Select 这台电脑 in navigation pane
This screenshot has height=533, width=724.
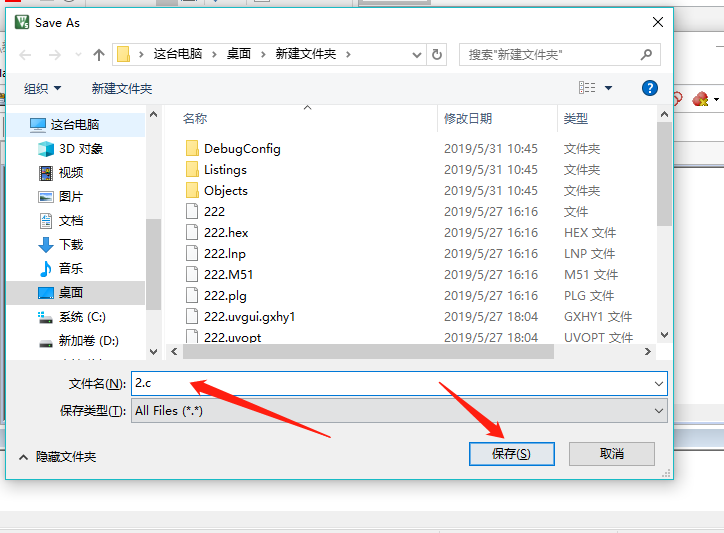click(x=76, y=125)
